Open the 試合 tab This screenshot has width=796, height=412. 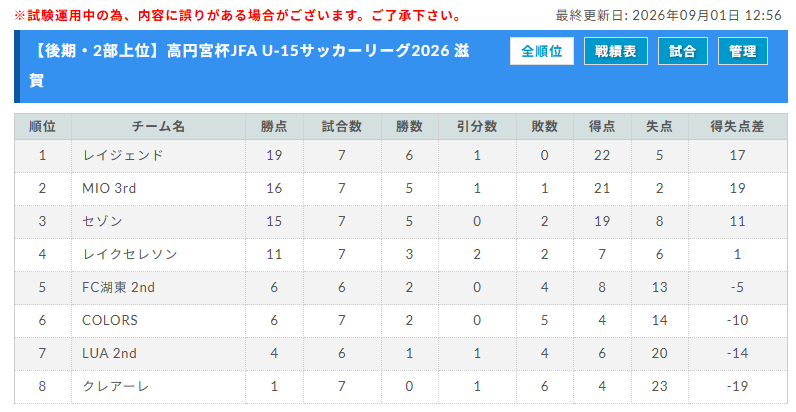(682, 51)
